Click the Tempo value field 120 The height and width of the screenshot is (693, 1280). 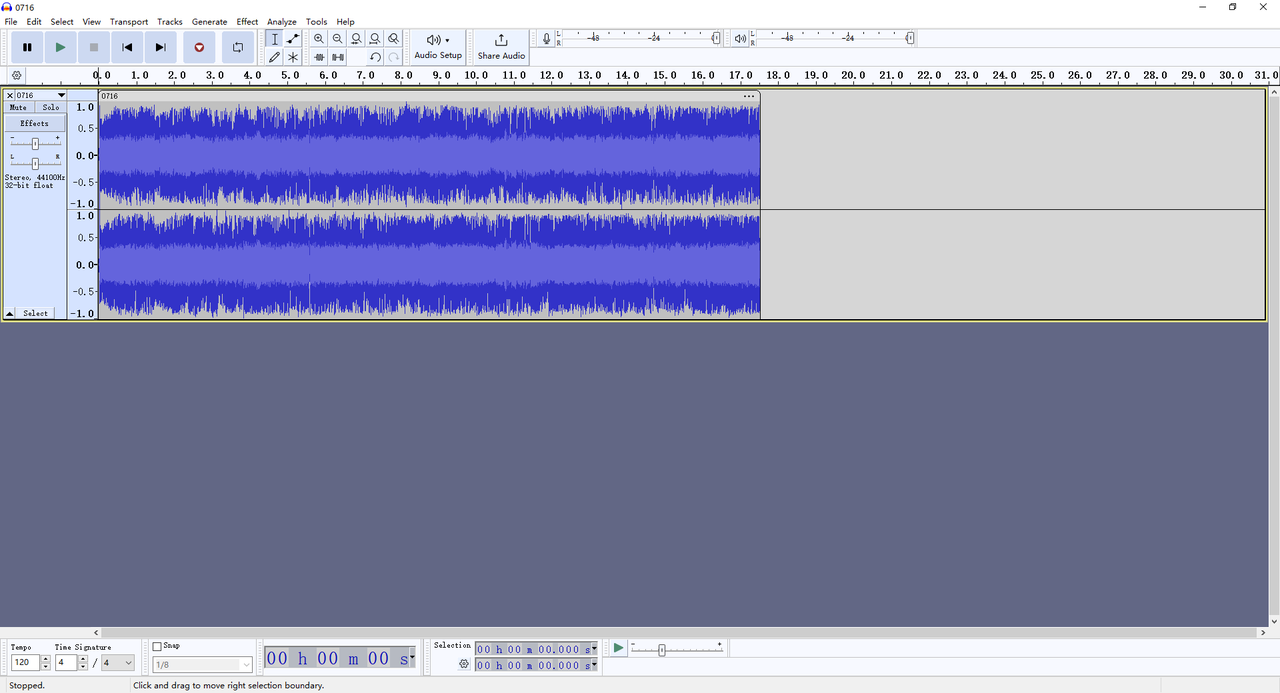(25, 662)
